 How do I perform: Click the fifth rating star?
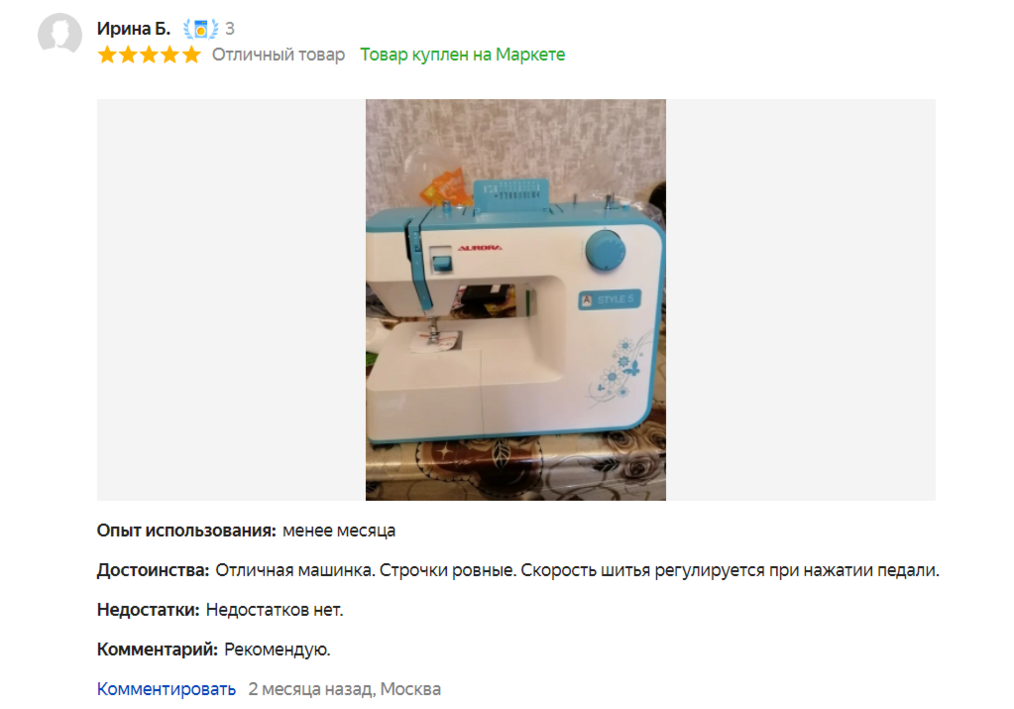pos(191,55)
